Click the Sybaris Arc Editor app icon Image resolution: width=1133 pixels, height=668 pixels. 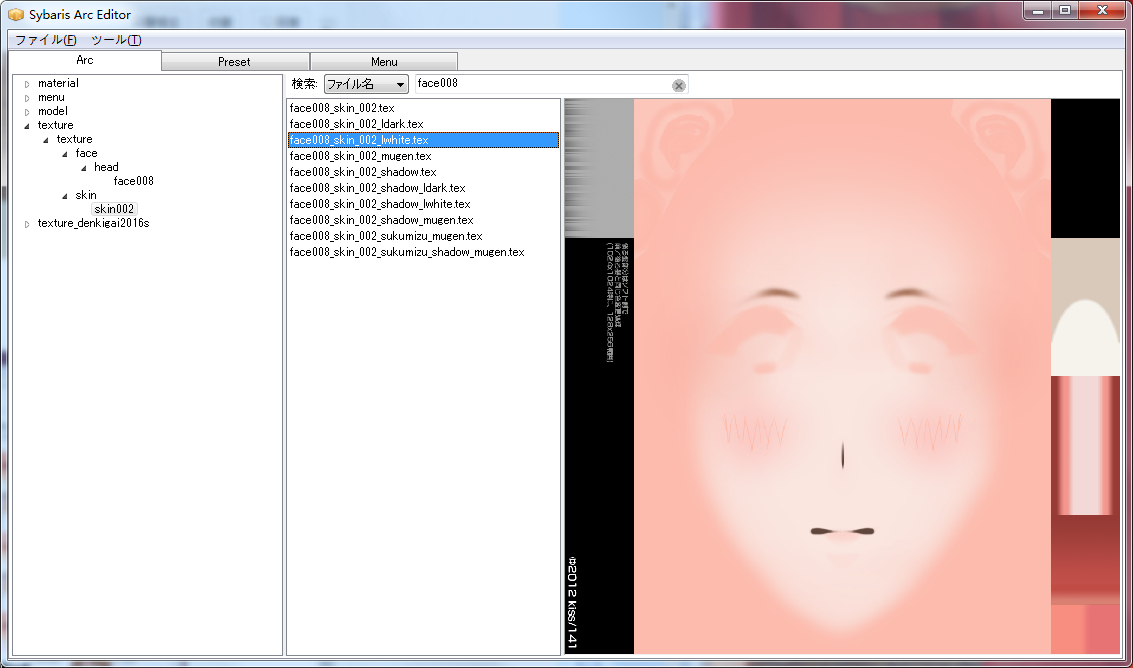(x=14, y=15)
